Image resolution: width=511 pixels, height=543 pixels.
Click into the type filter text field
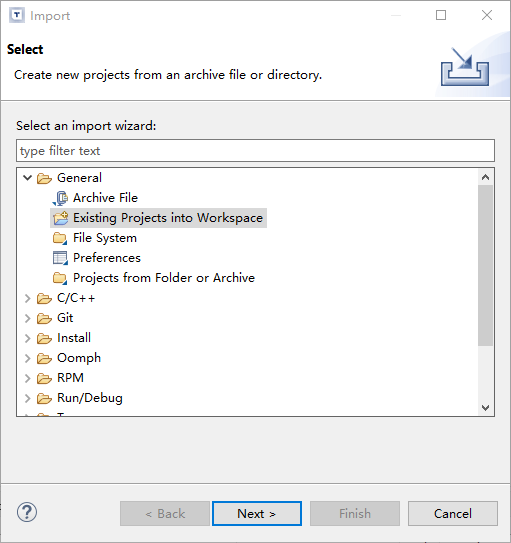256,151
